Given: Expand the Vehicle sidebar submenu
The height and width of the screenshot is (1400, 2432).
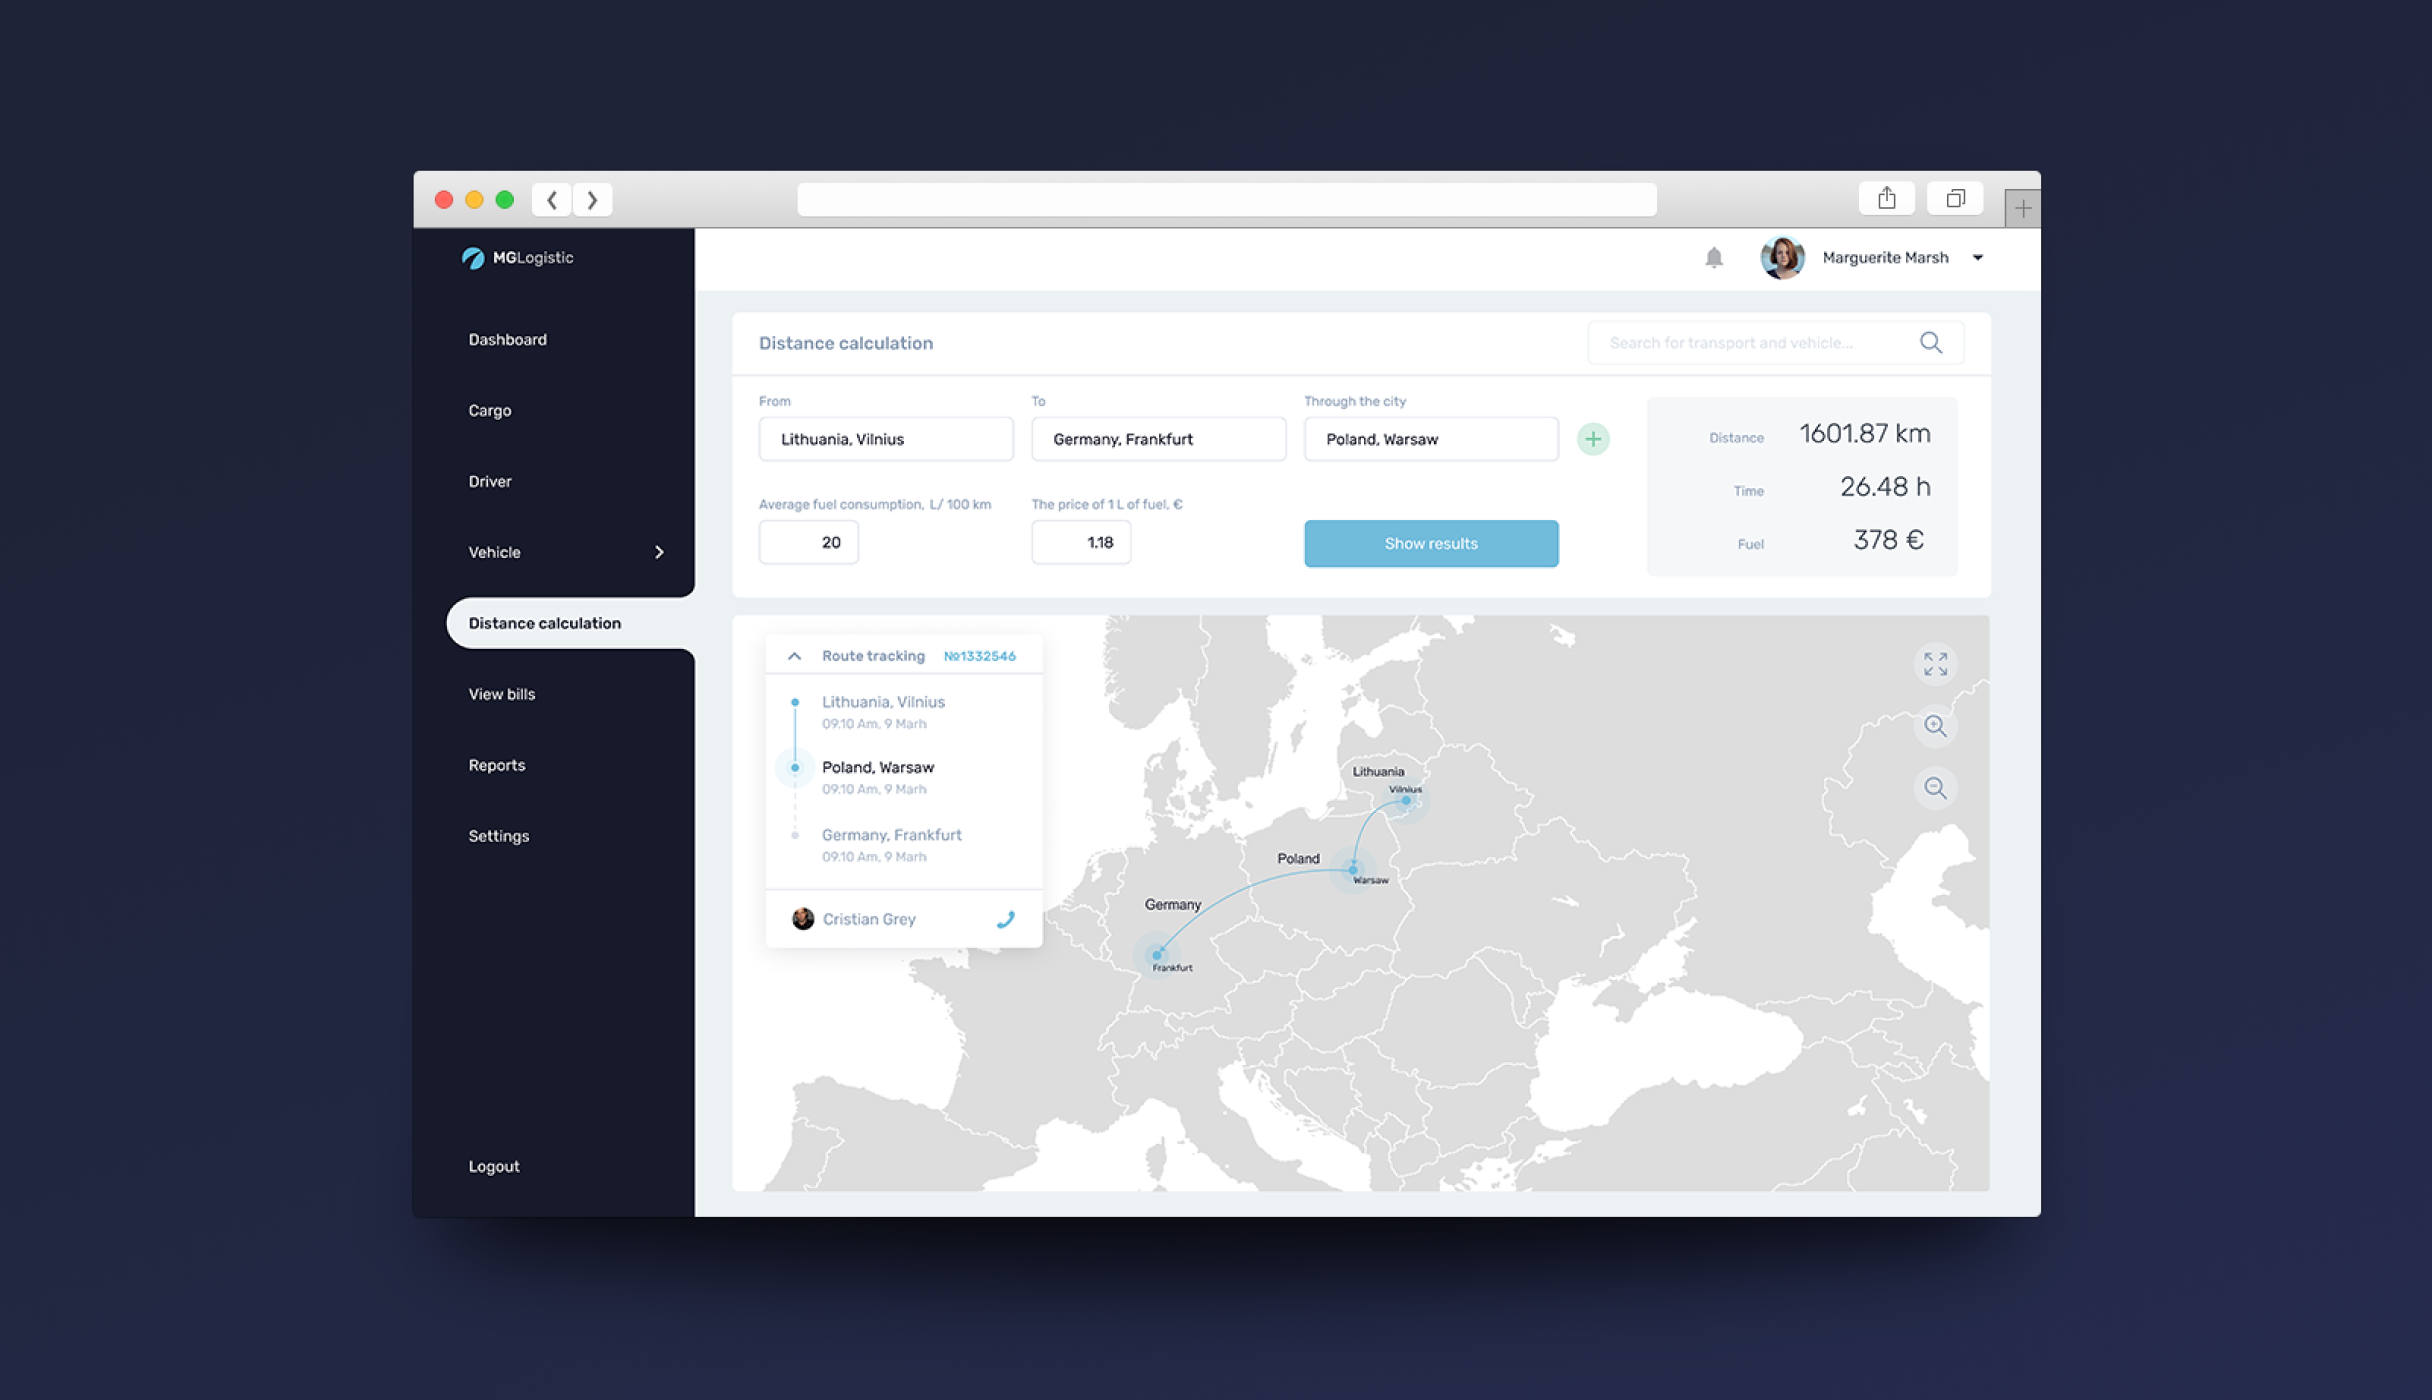Looking at the screenshot, I should tap(659, 552).
